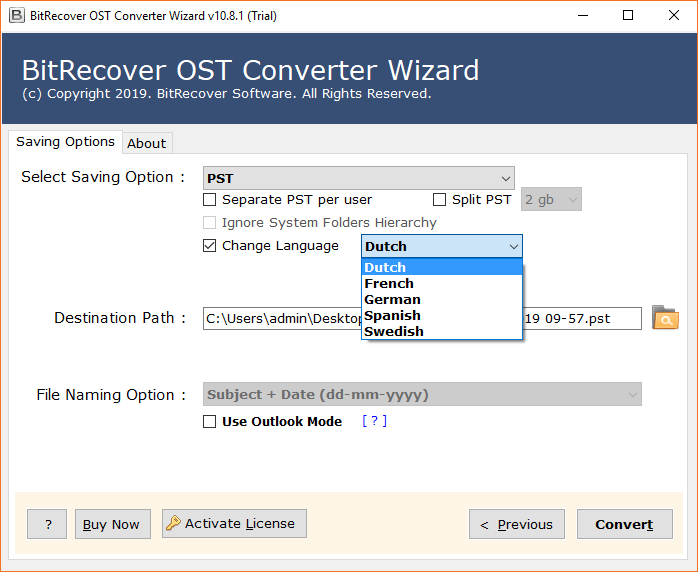Screen dimensions: 698x572
Task: Collapse the Dutch language combo box
Action: click(442, 246)
